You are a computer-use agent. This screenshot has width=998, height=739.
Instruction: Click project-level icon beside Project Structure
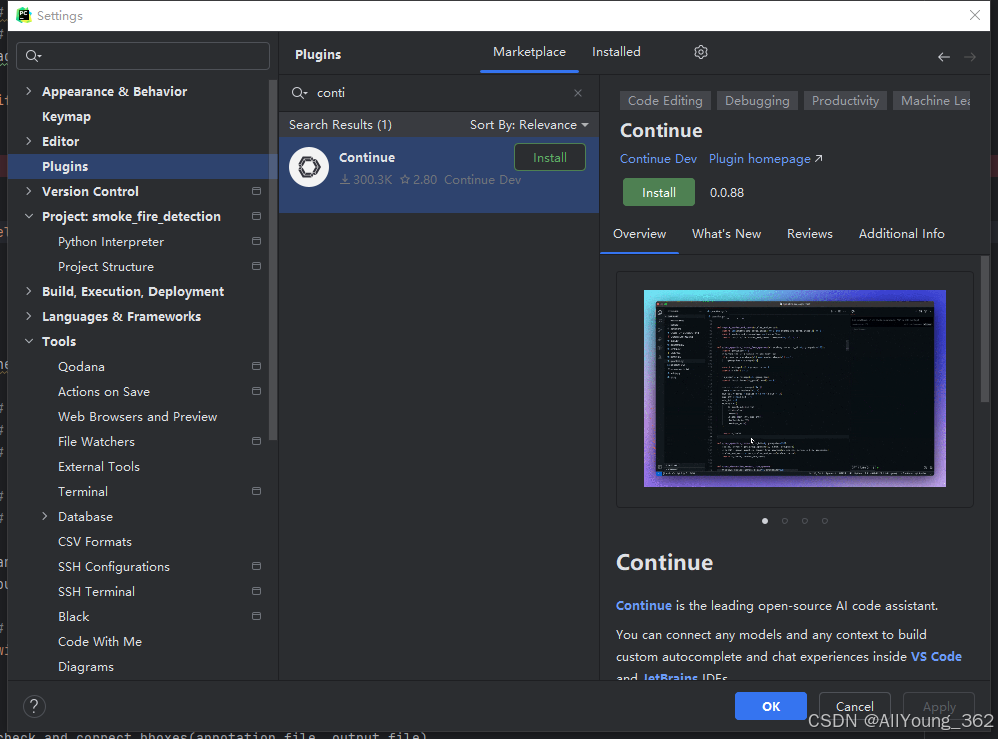(x=257, y=266)
